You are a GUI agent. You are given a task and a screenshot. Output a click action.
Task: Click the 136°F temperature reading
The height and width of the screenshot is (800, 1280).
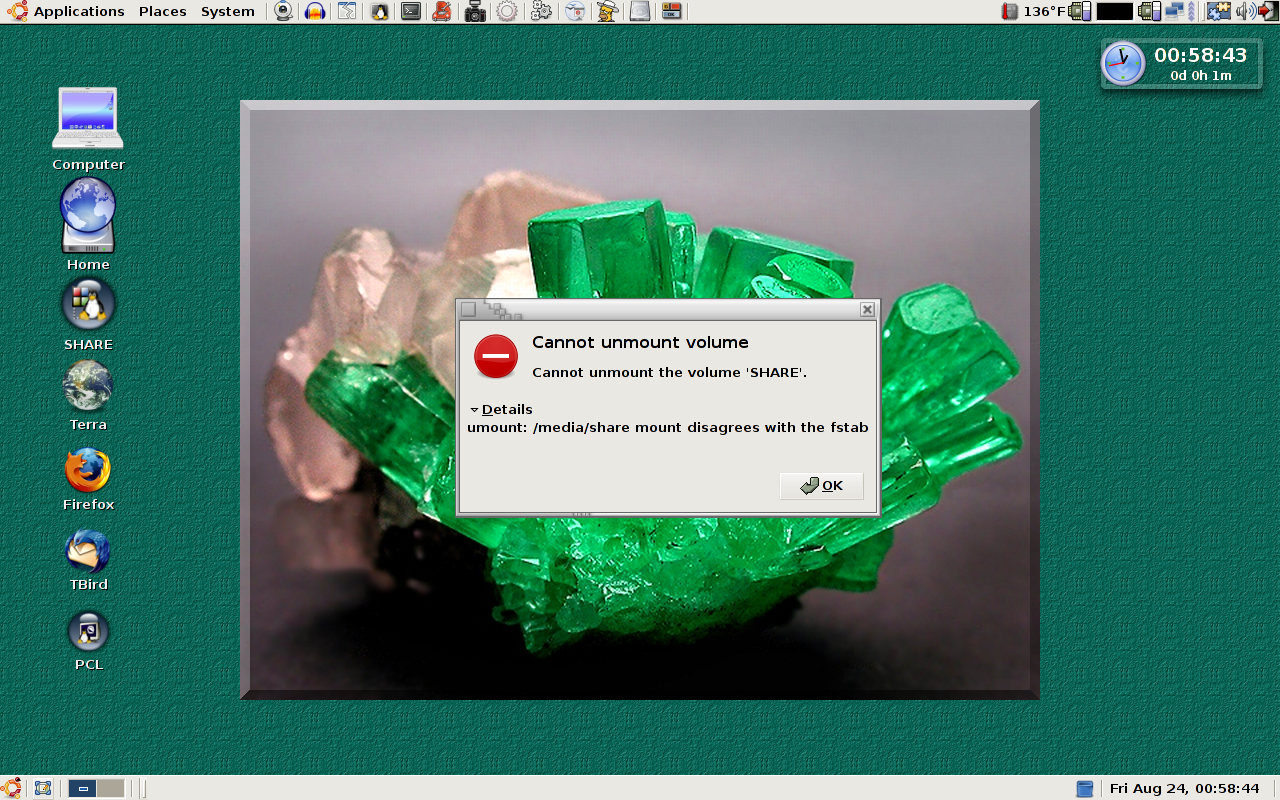tap(1044, 11)
